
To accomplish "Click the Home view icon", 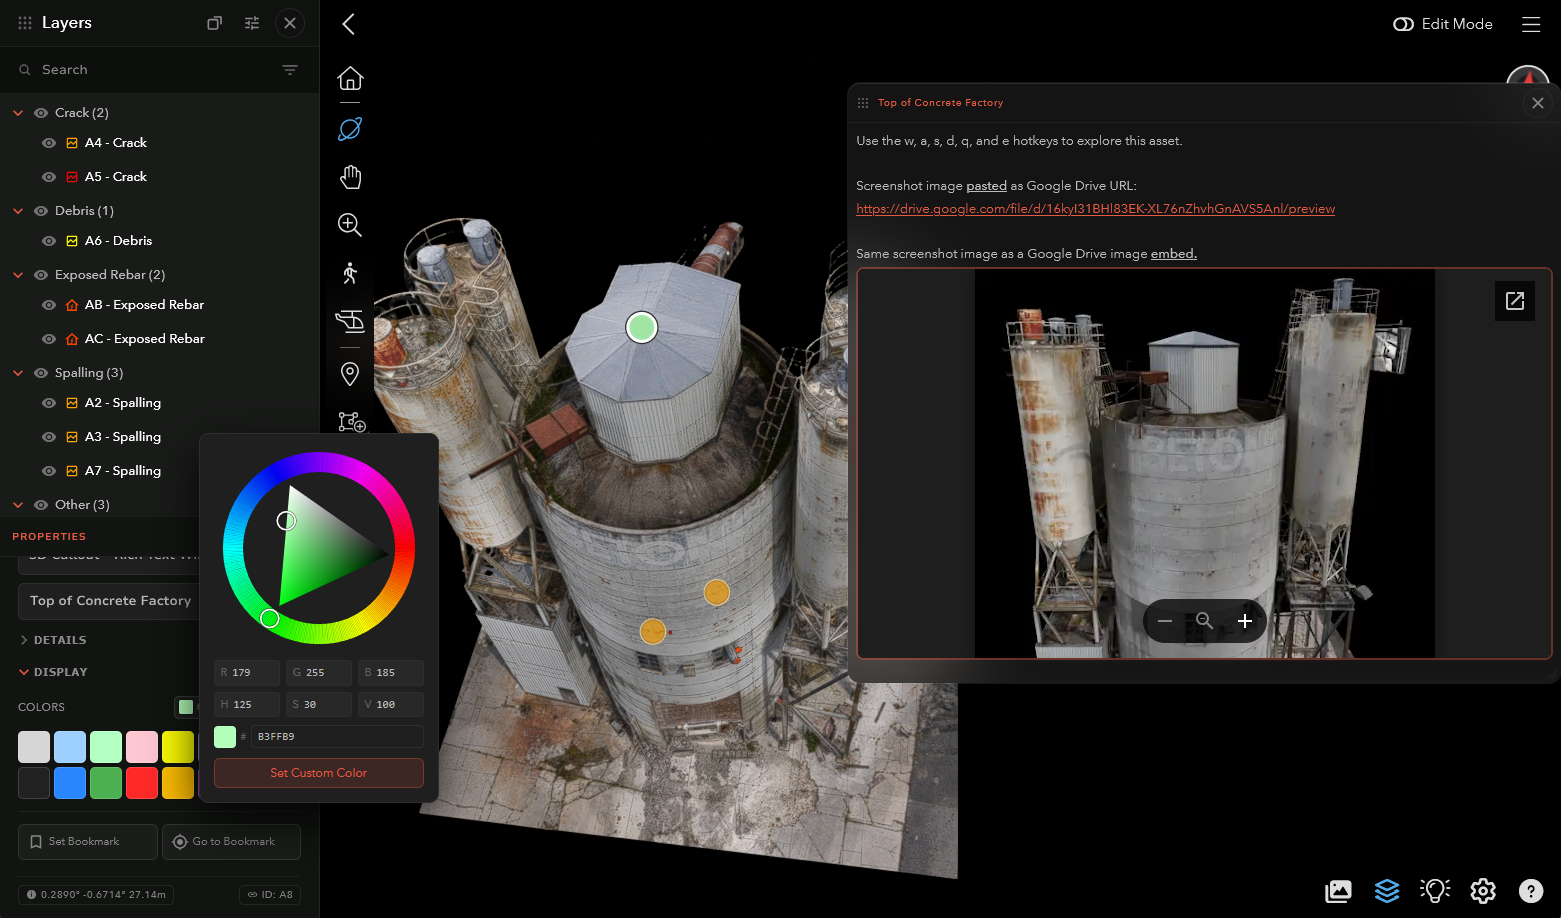I will click(350, 78).
